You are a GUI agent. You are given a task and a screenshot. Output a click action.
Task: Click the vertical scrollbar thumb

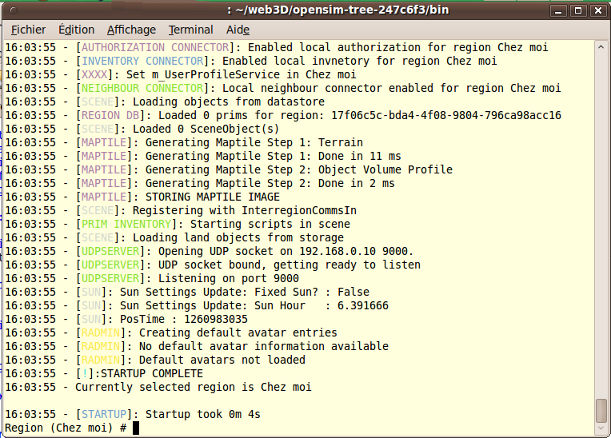point(601,411)
